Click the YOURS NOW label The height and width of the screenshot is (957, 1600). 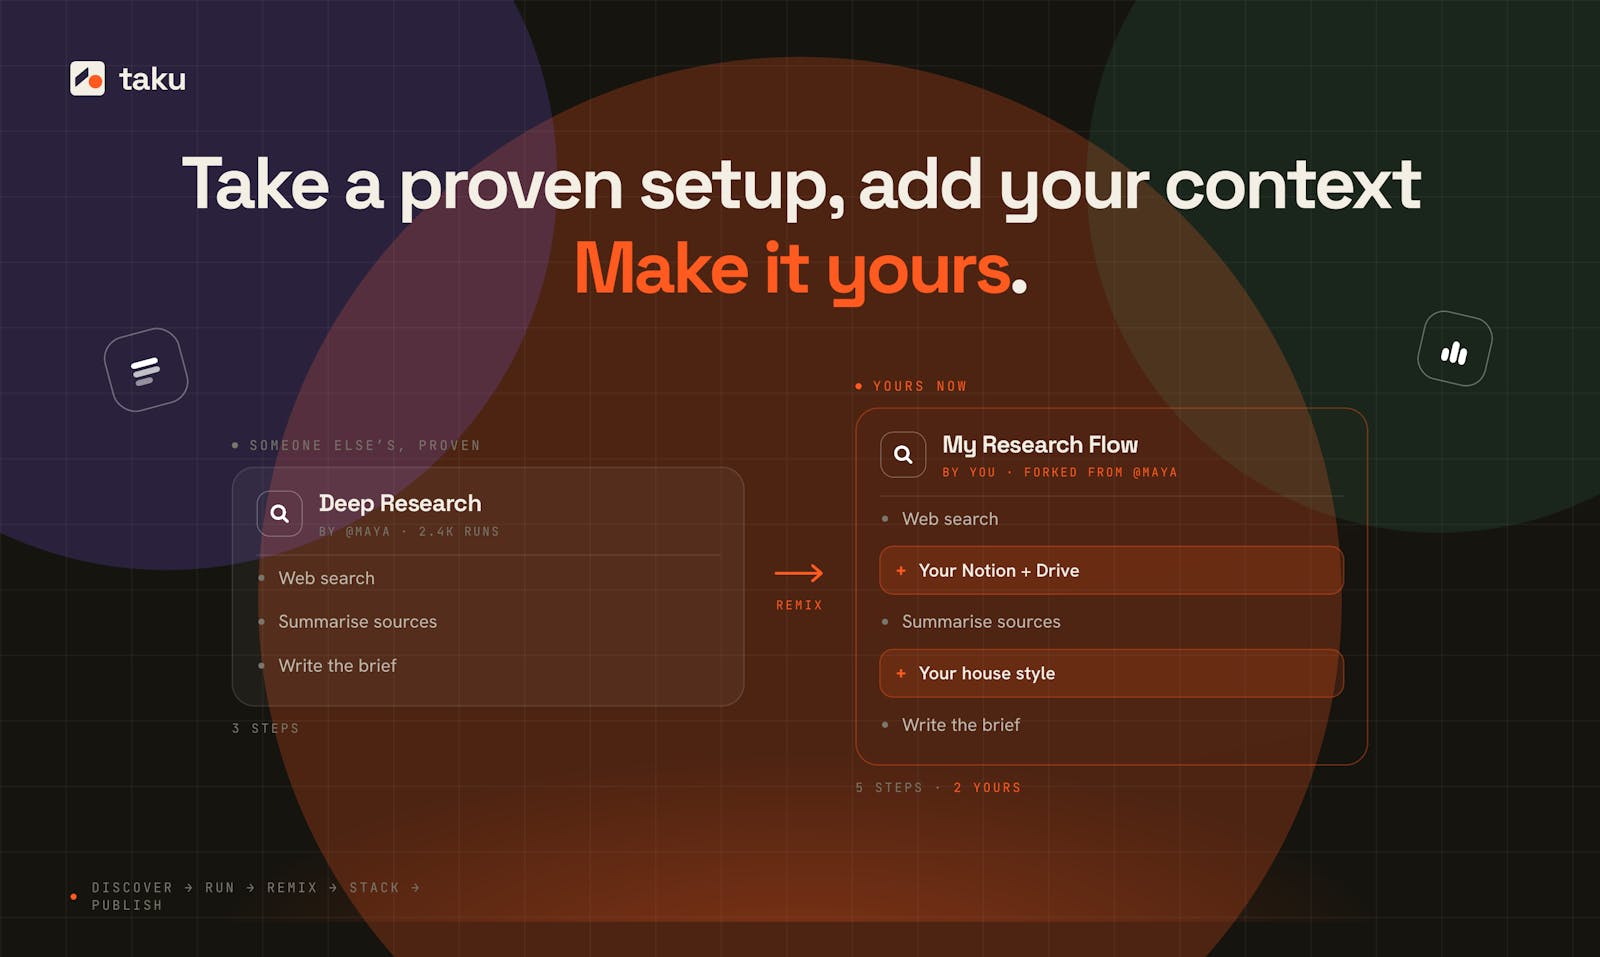click(920, 386)
